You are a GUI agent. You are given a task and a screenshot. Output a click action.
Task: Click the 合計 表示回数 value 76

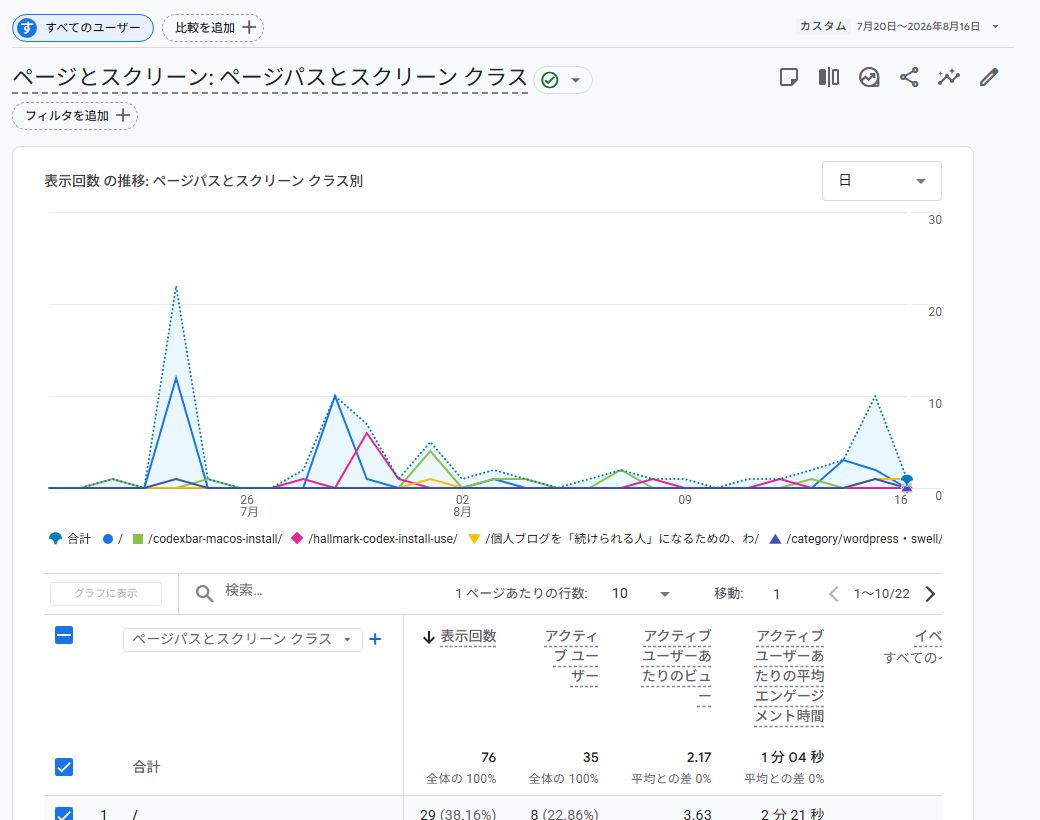[488, 758]
